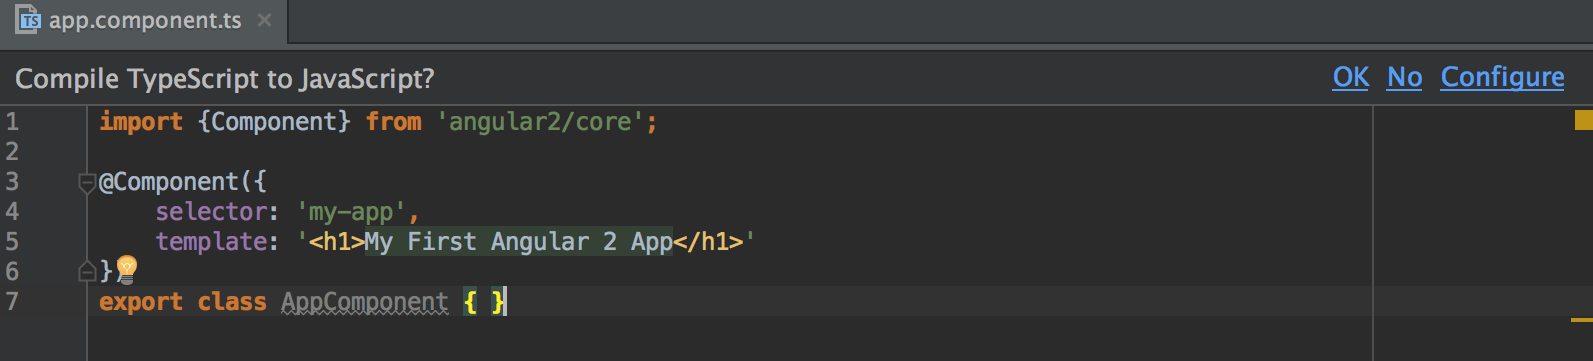1593x361 pixels.
Task: Place cursor on the 'import' keyword
Action: 141,122
